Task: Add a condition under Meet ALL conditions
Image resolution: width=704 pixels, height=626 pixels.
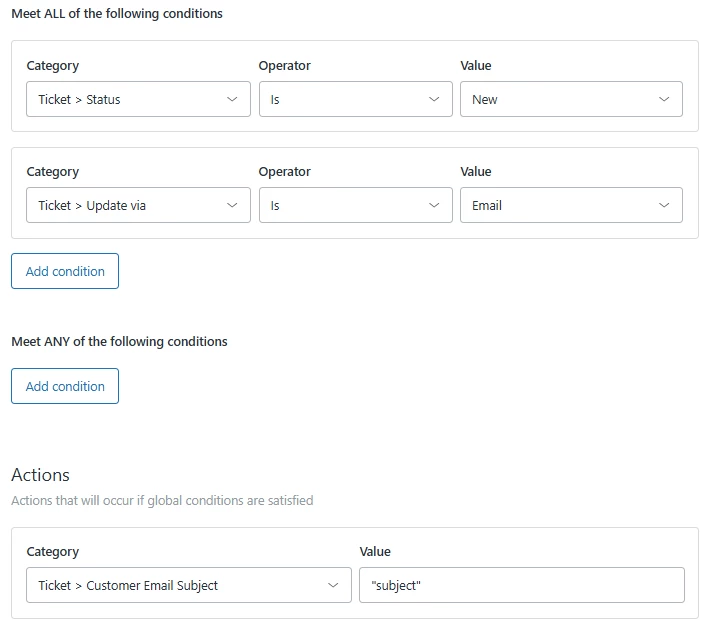Action: [x=65, y=271]
